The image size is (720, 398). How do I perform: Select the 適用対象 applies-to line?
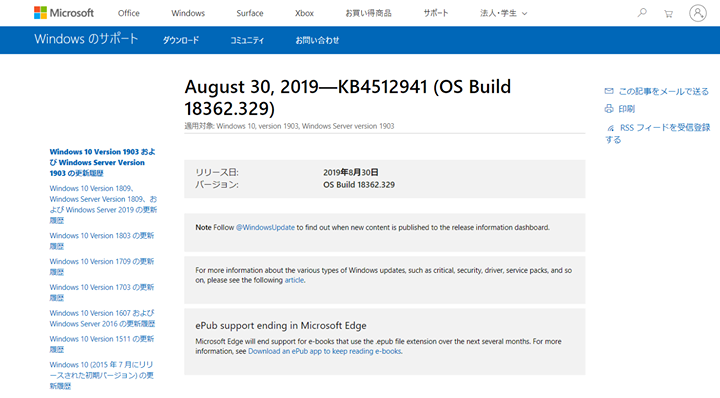tap(289, 126)
